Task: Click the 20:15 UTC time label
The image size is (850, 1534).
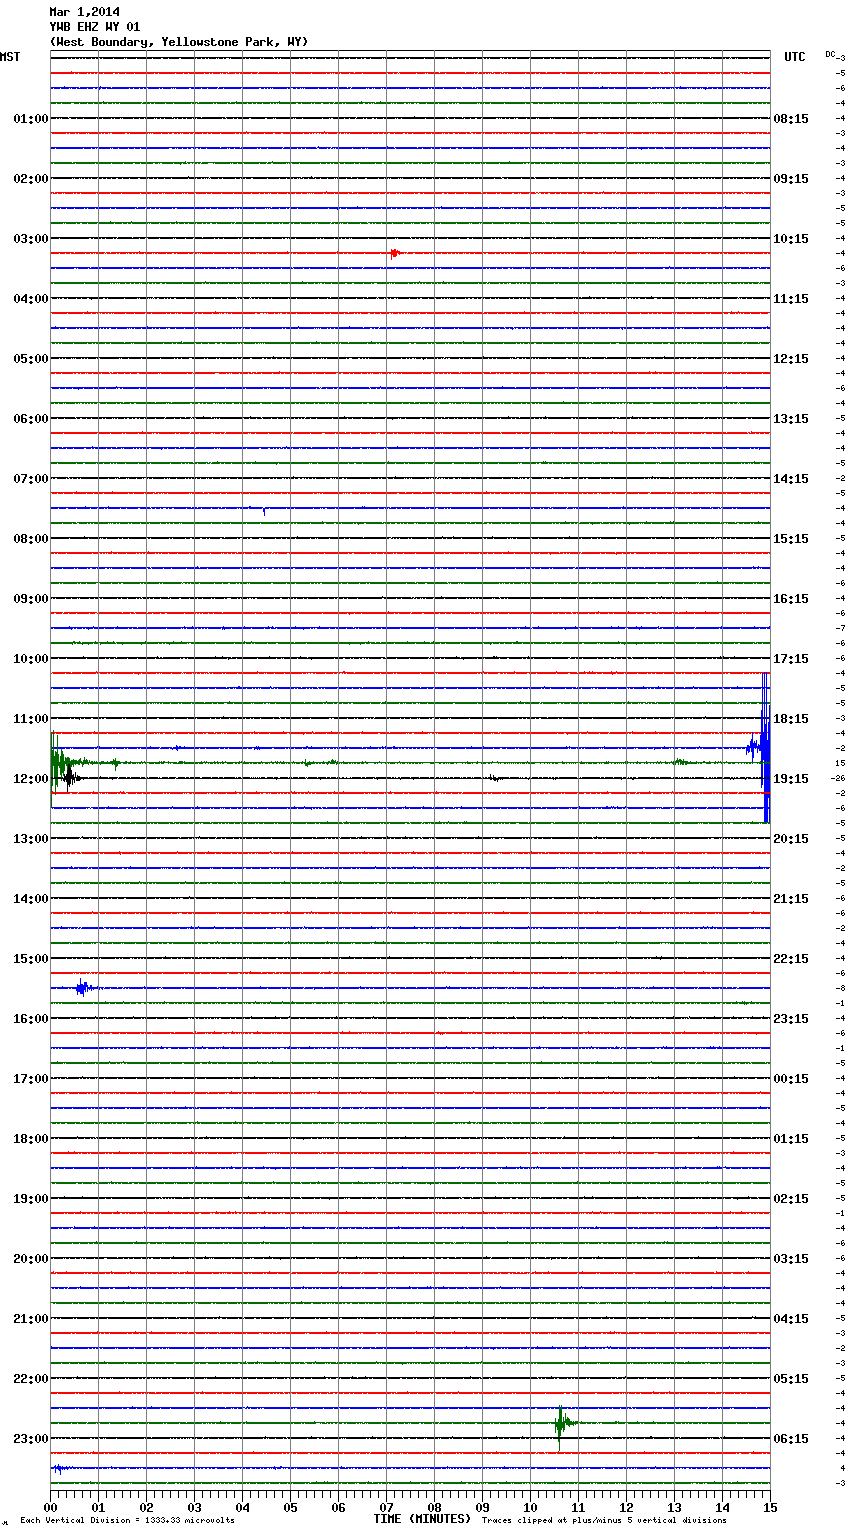Action: (791, 839)
